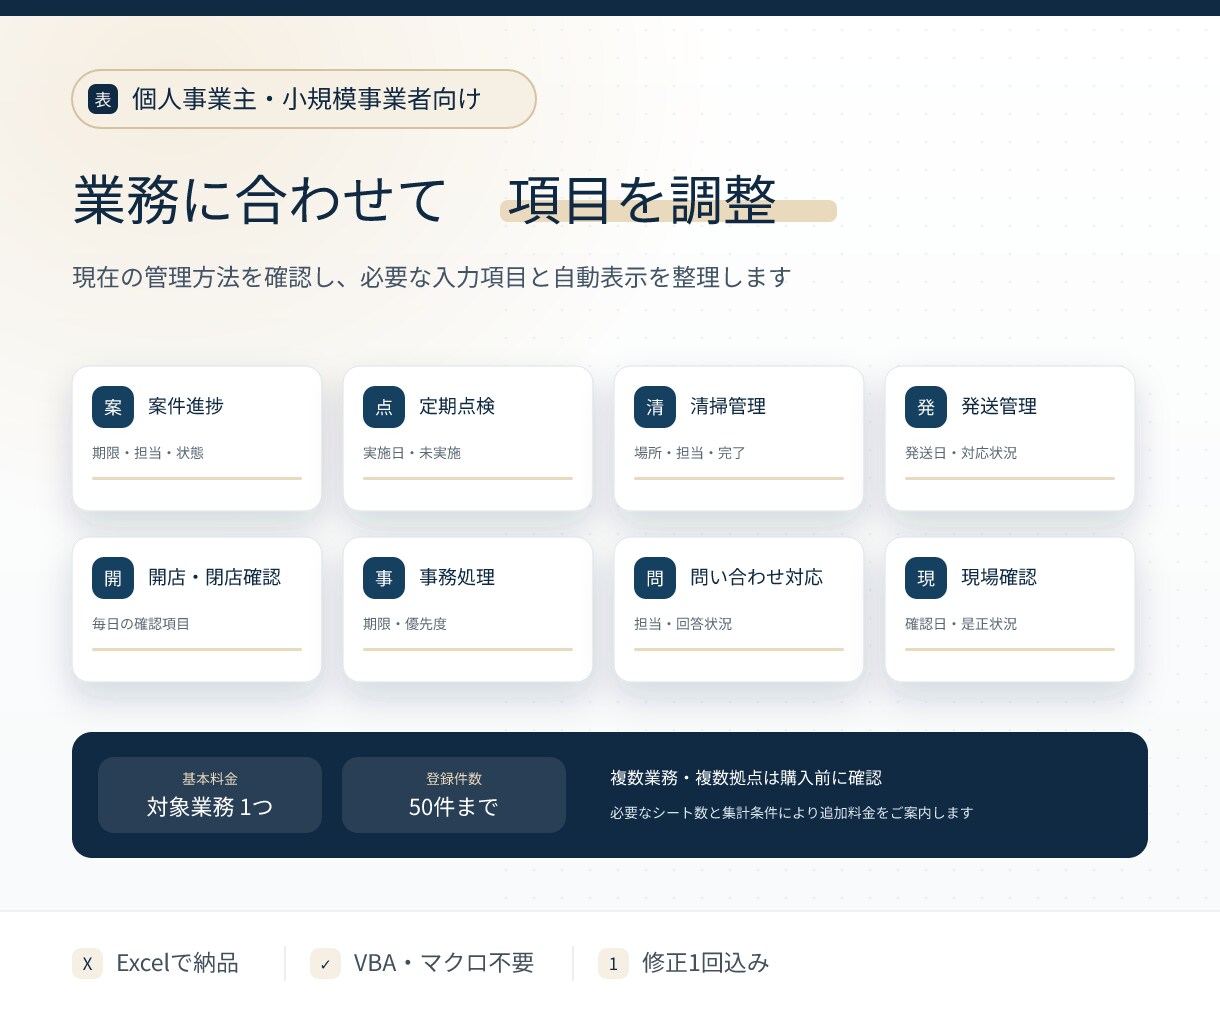Click the 問 icon on the 問い合わせ対応 card
The image size is (1220, 1016).
pyautogui.click(x=655, y=578)
